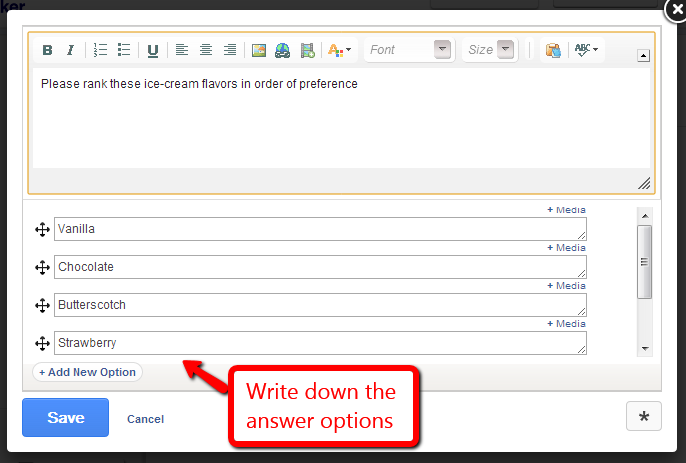Click the paste from clipboard icon
Image resolution: width=686 pixels, height=463 pixels.
552,50
